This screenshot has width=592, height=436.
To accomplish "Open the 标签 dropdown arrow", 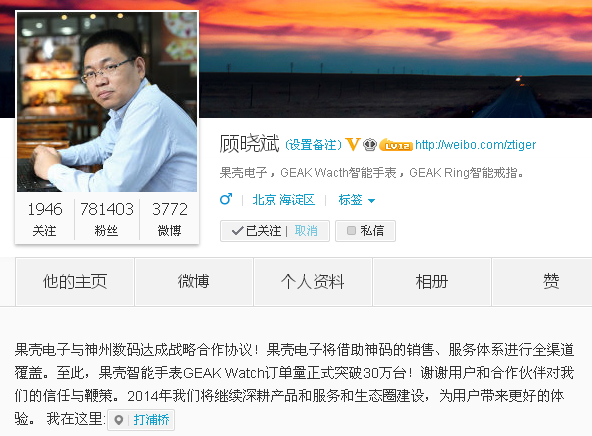I will (372, 201).
